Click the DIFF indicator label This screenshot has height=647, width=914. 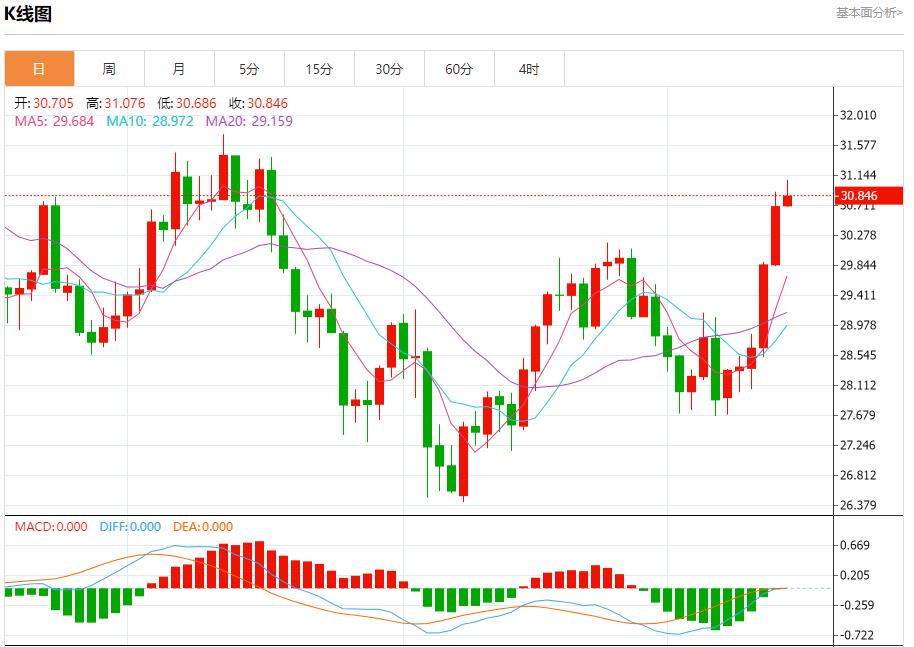click(130, 527)
